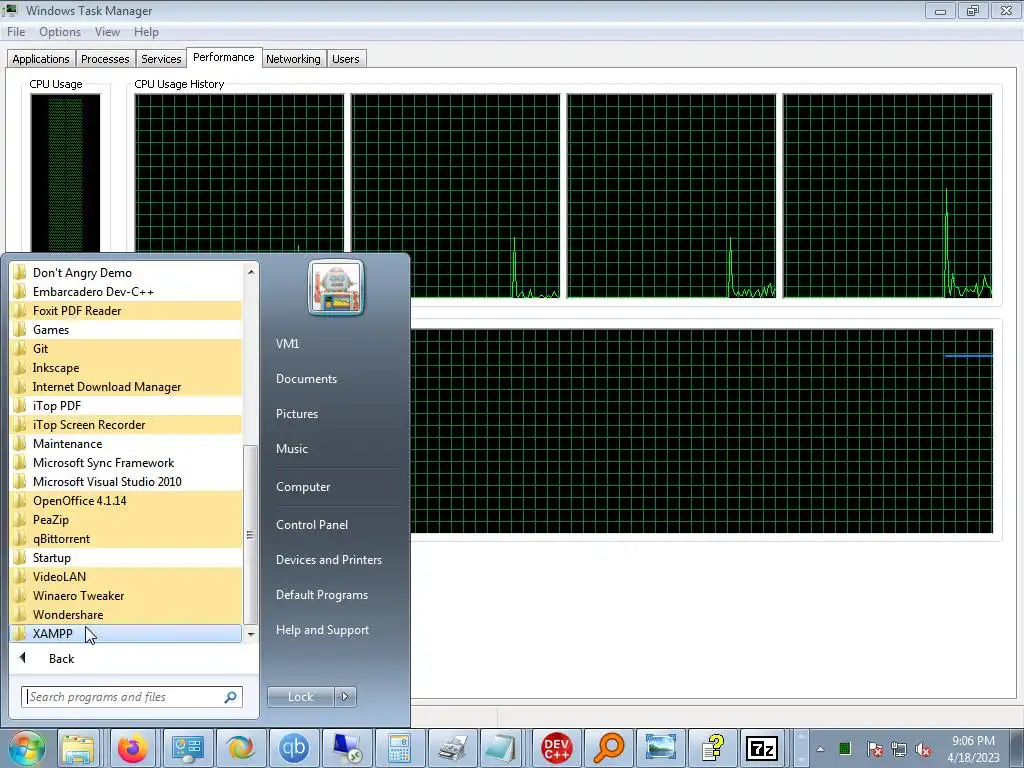Viewport: 1024px width, 768px height.
Task: Open the Internet Download Manager folder
Action: point(126,387)
